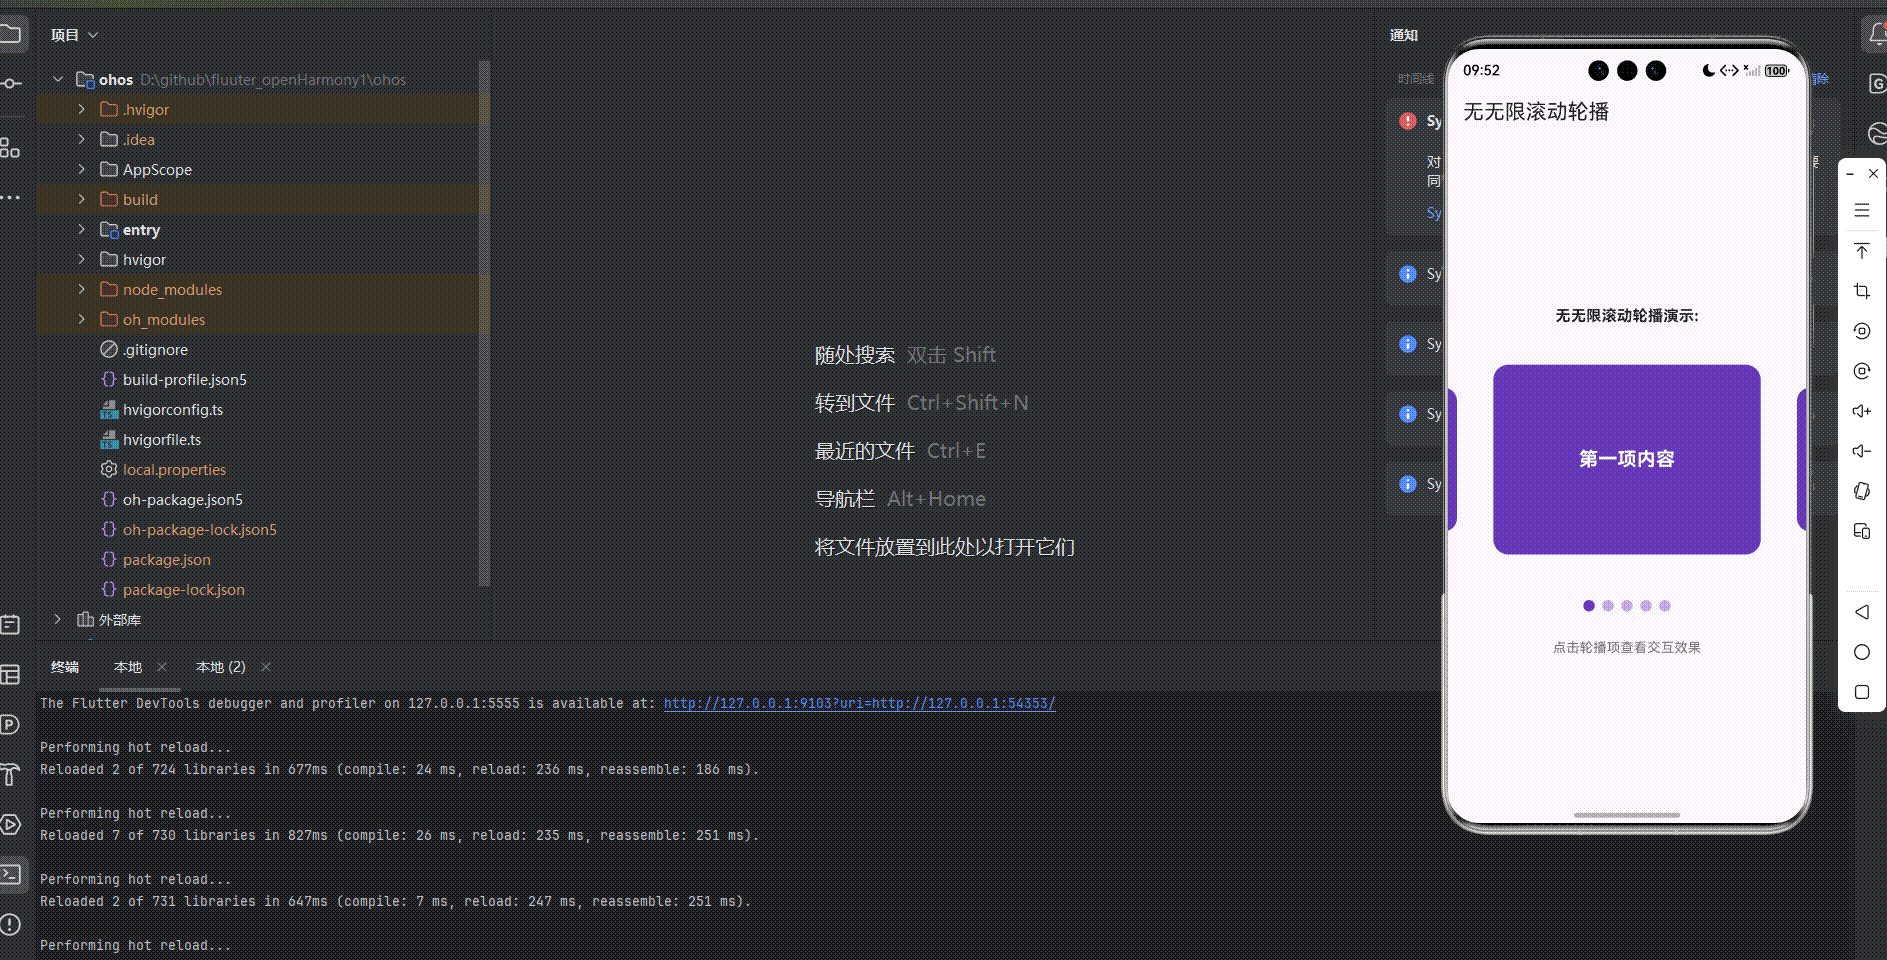The image size is (1887, 960).
Task: Tap emulator Back triangle button
Action: [1862, 612]
